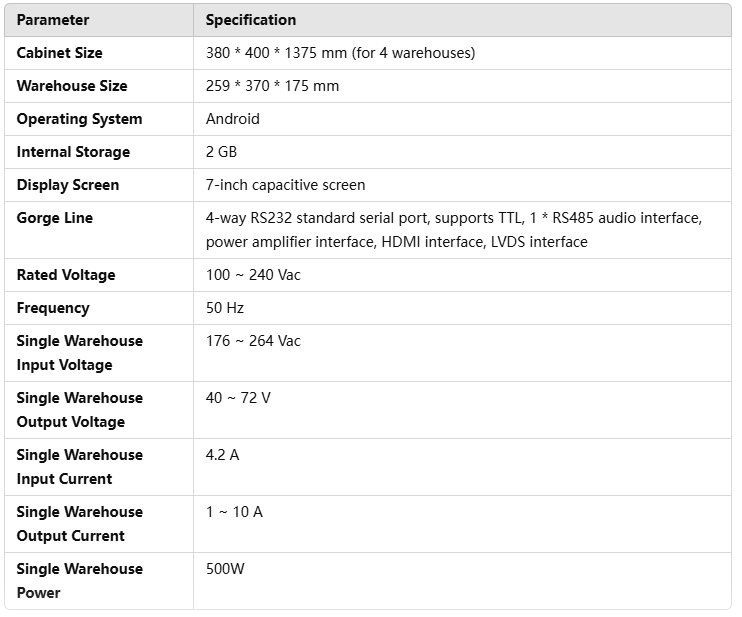The image size is (742, 617).
Task: Select the Warehouse Size label
Action: (x=72, y=86)
